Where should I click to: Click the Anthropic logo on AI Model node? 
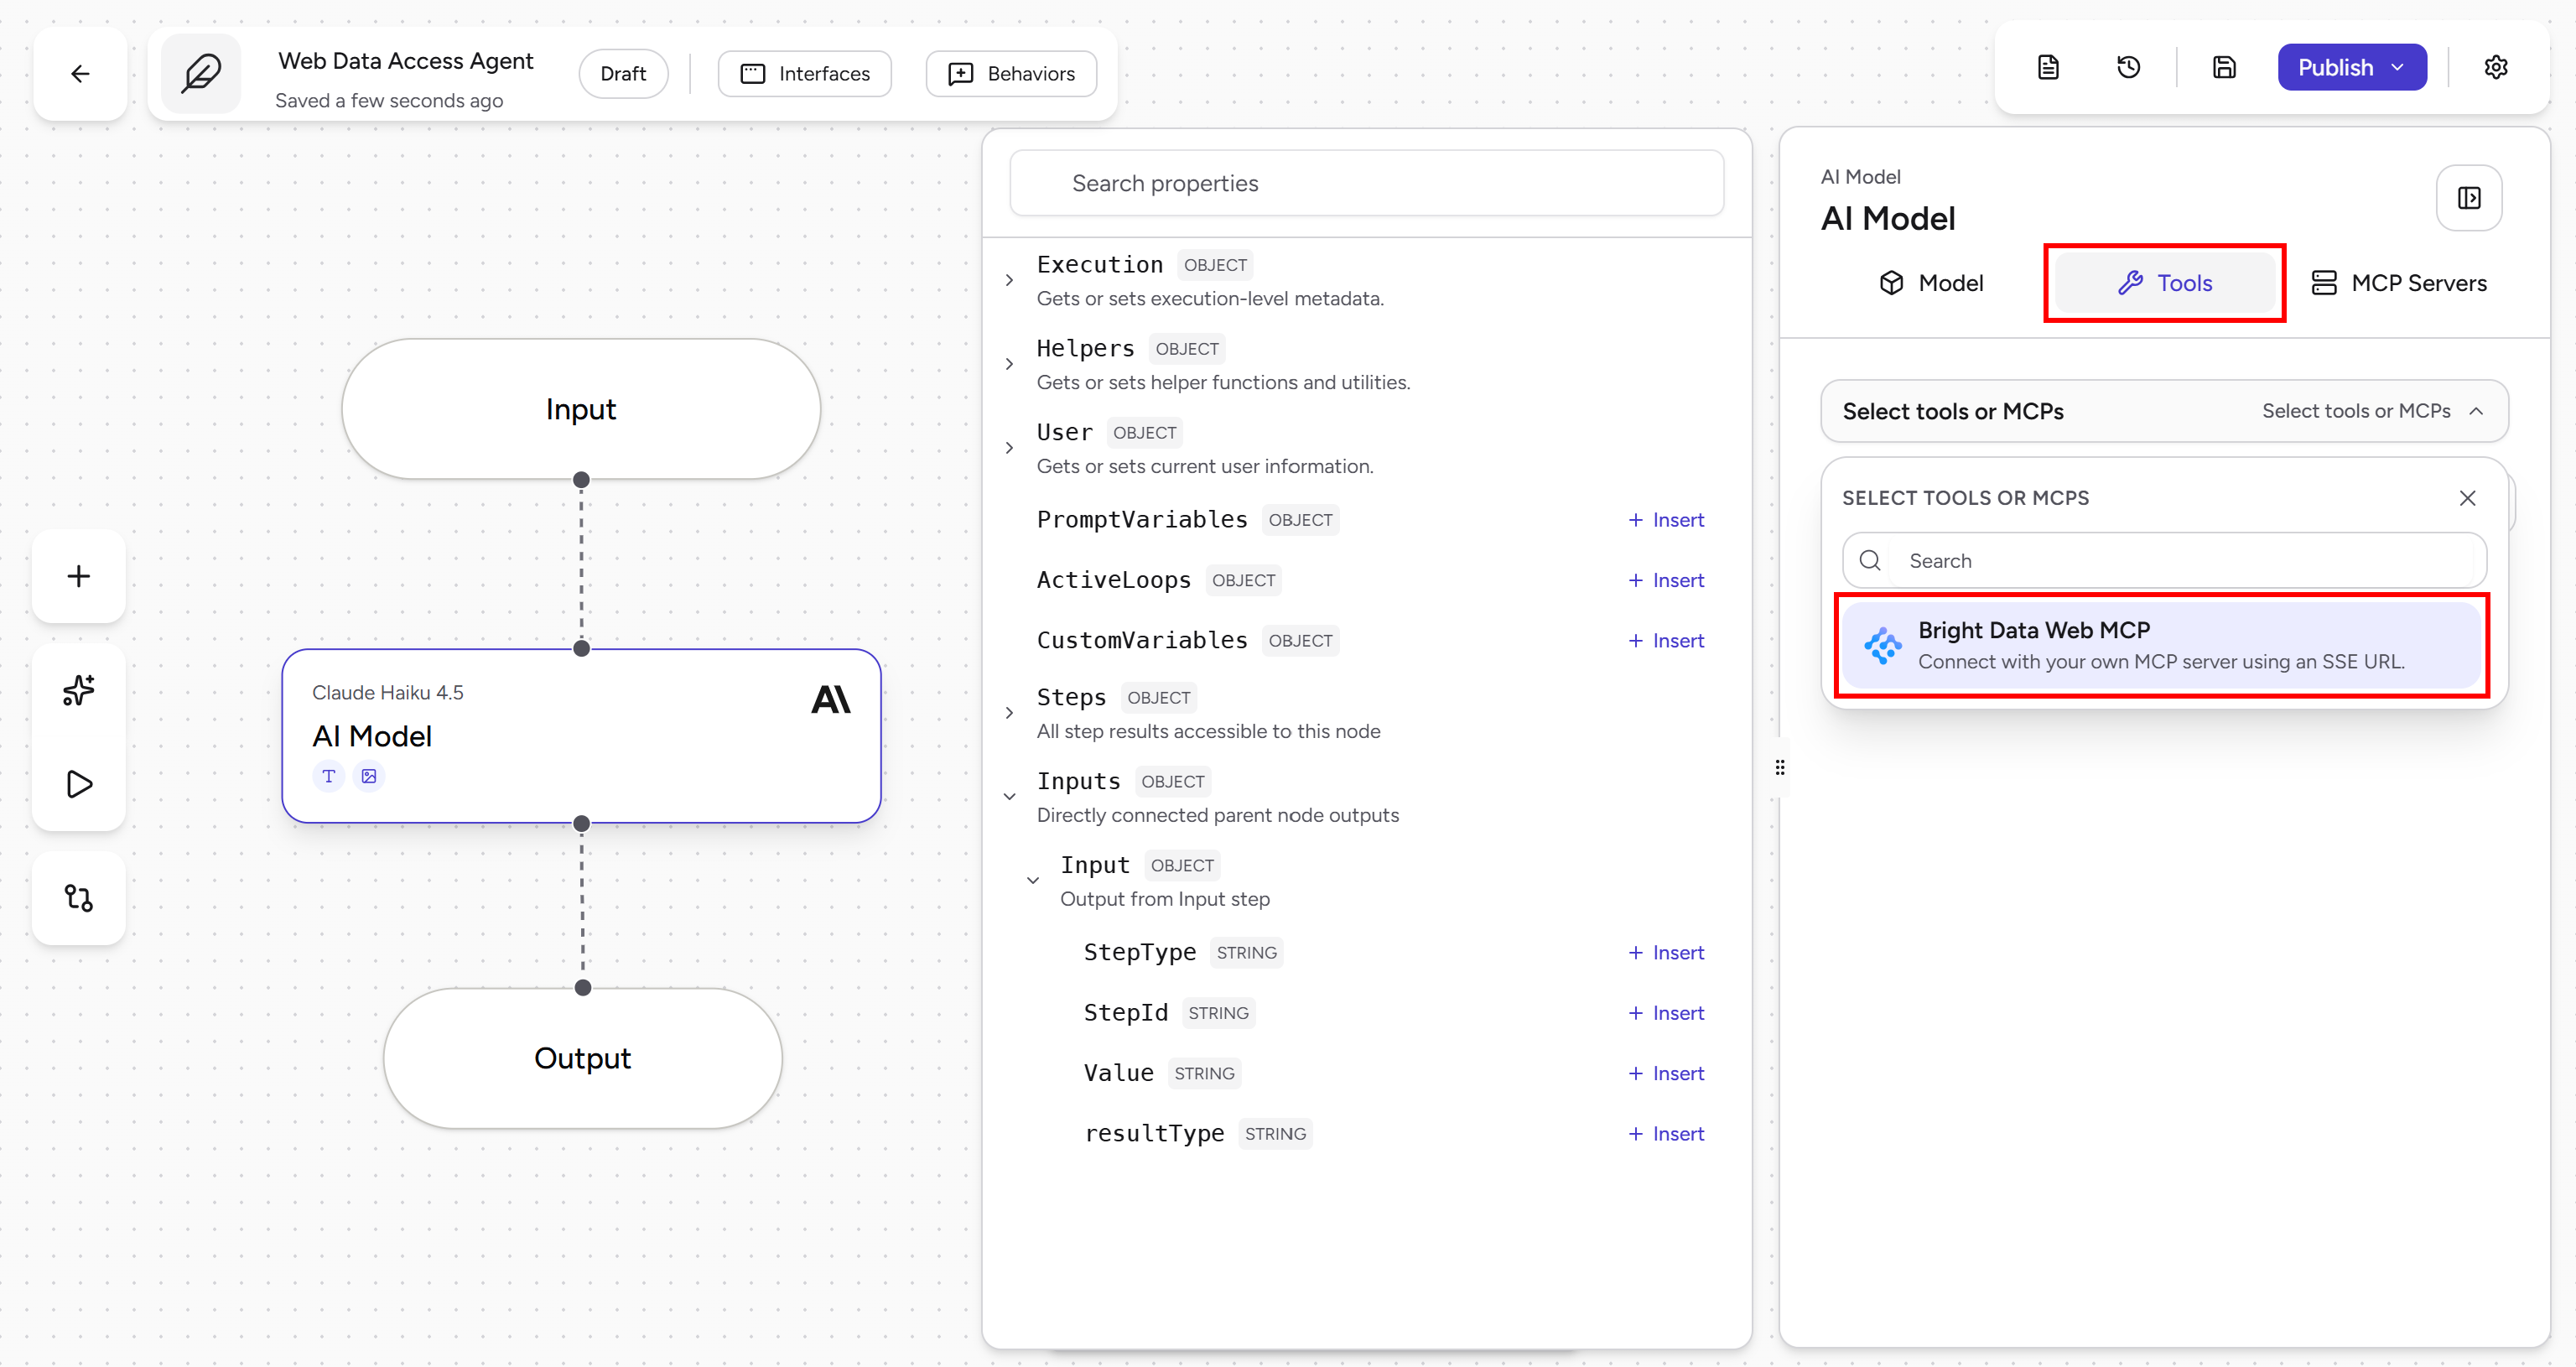click(x=830, y=699)
